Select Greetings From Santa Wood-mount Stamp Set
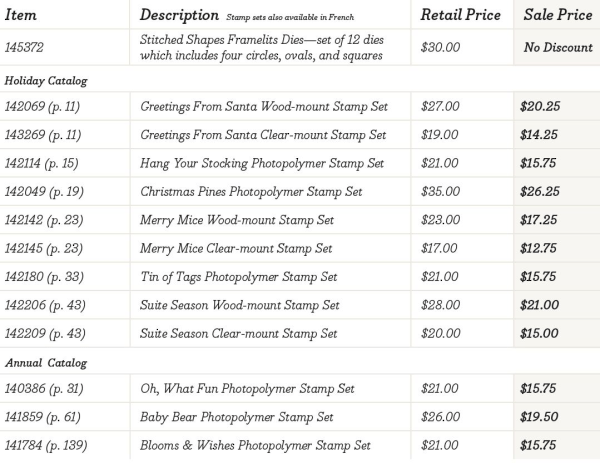The height and width of the screenshot is (463, 600). click(264, 106)
